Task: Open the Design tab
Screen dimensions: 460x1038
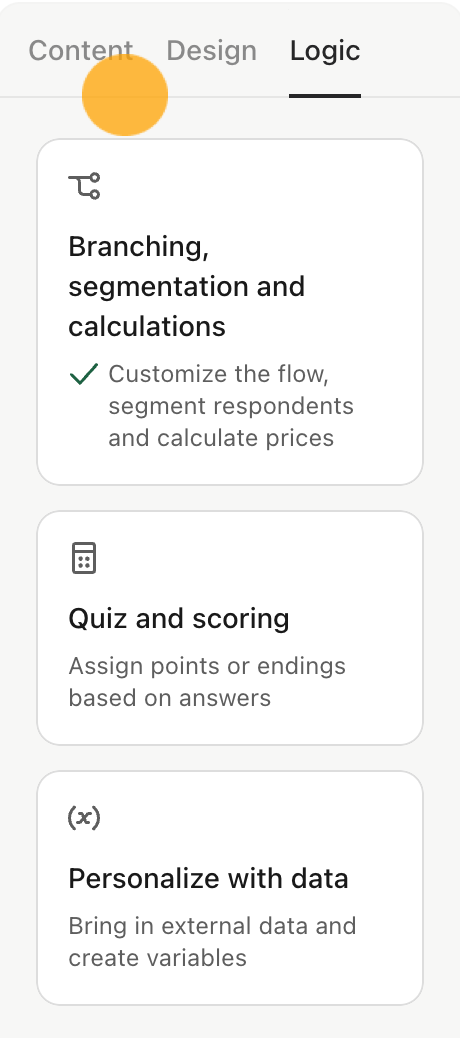Action: tap(211, 50)
